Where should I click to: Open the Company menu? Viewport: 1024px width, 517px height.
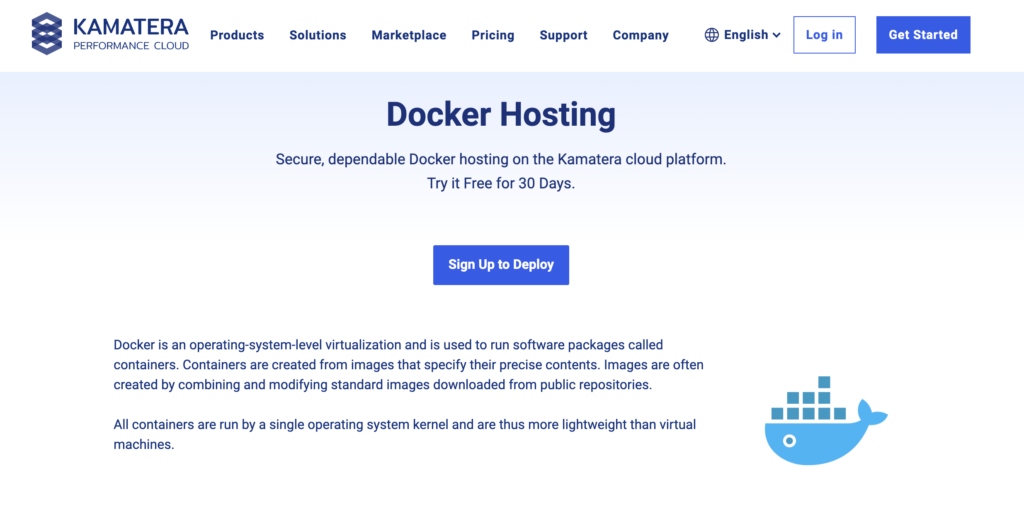640,35
